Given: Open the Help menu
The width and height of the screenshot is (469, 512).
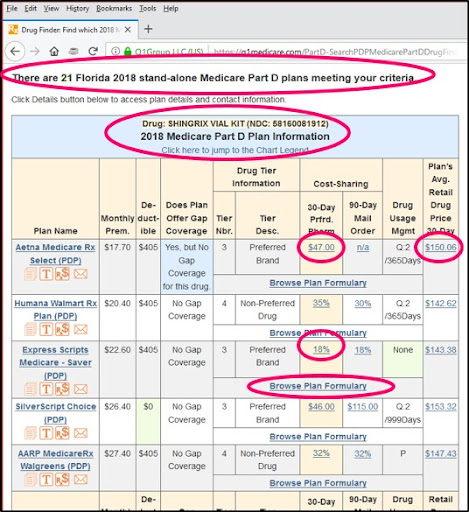Looking at the screenshot, I should point(171,8).
